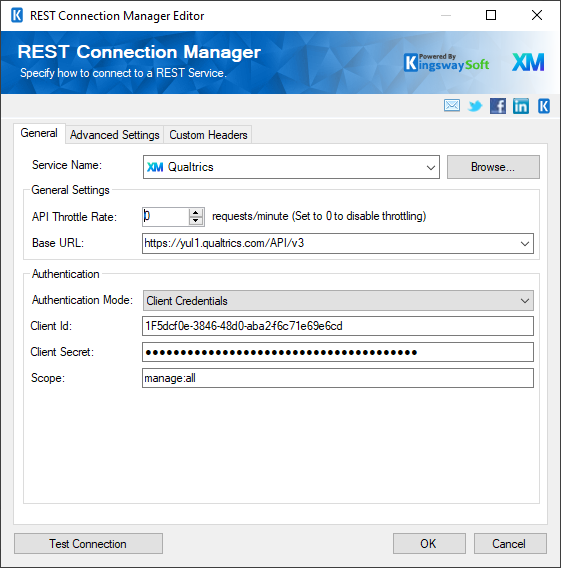Open the Twitter bird icon
Screen dimensions: 561x568
click(x=475, y=106)
